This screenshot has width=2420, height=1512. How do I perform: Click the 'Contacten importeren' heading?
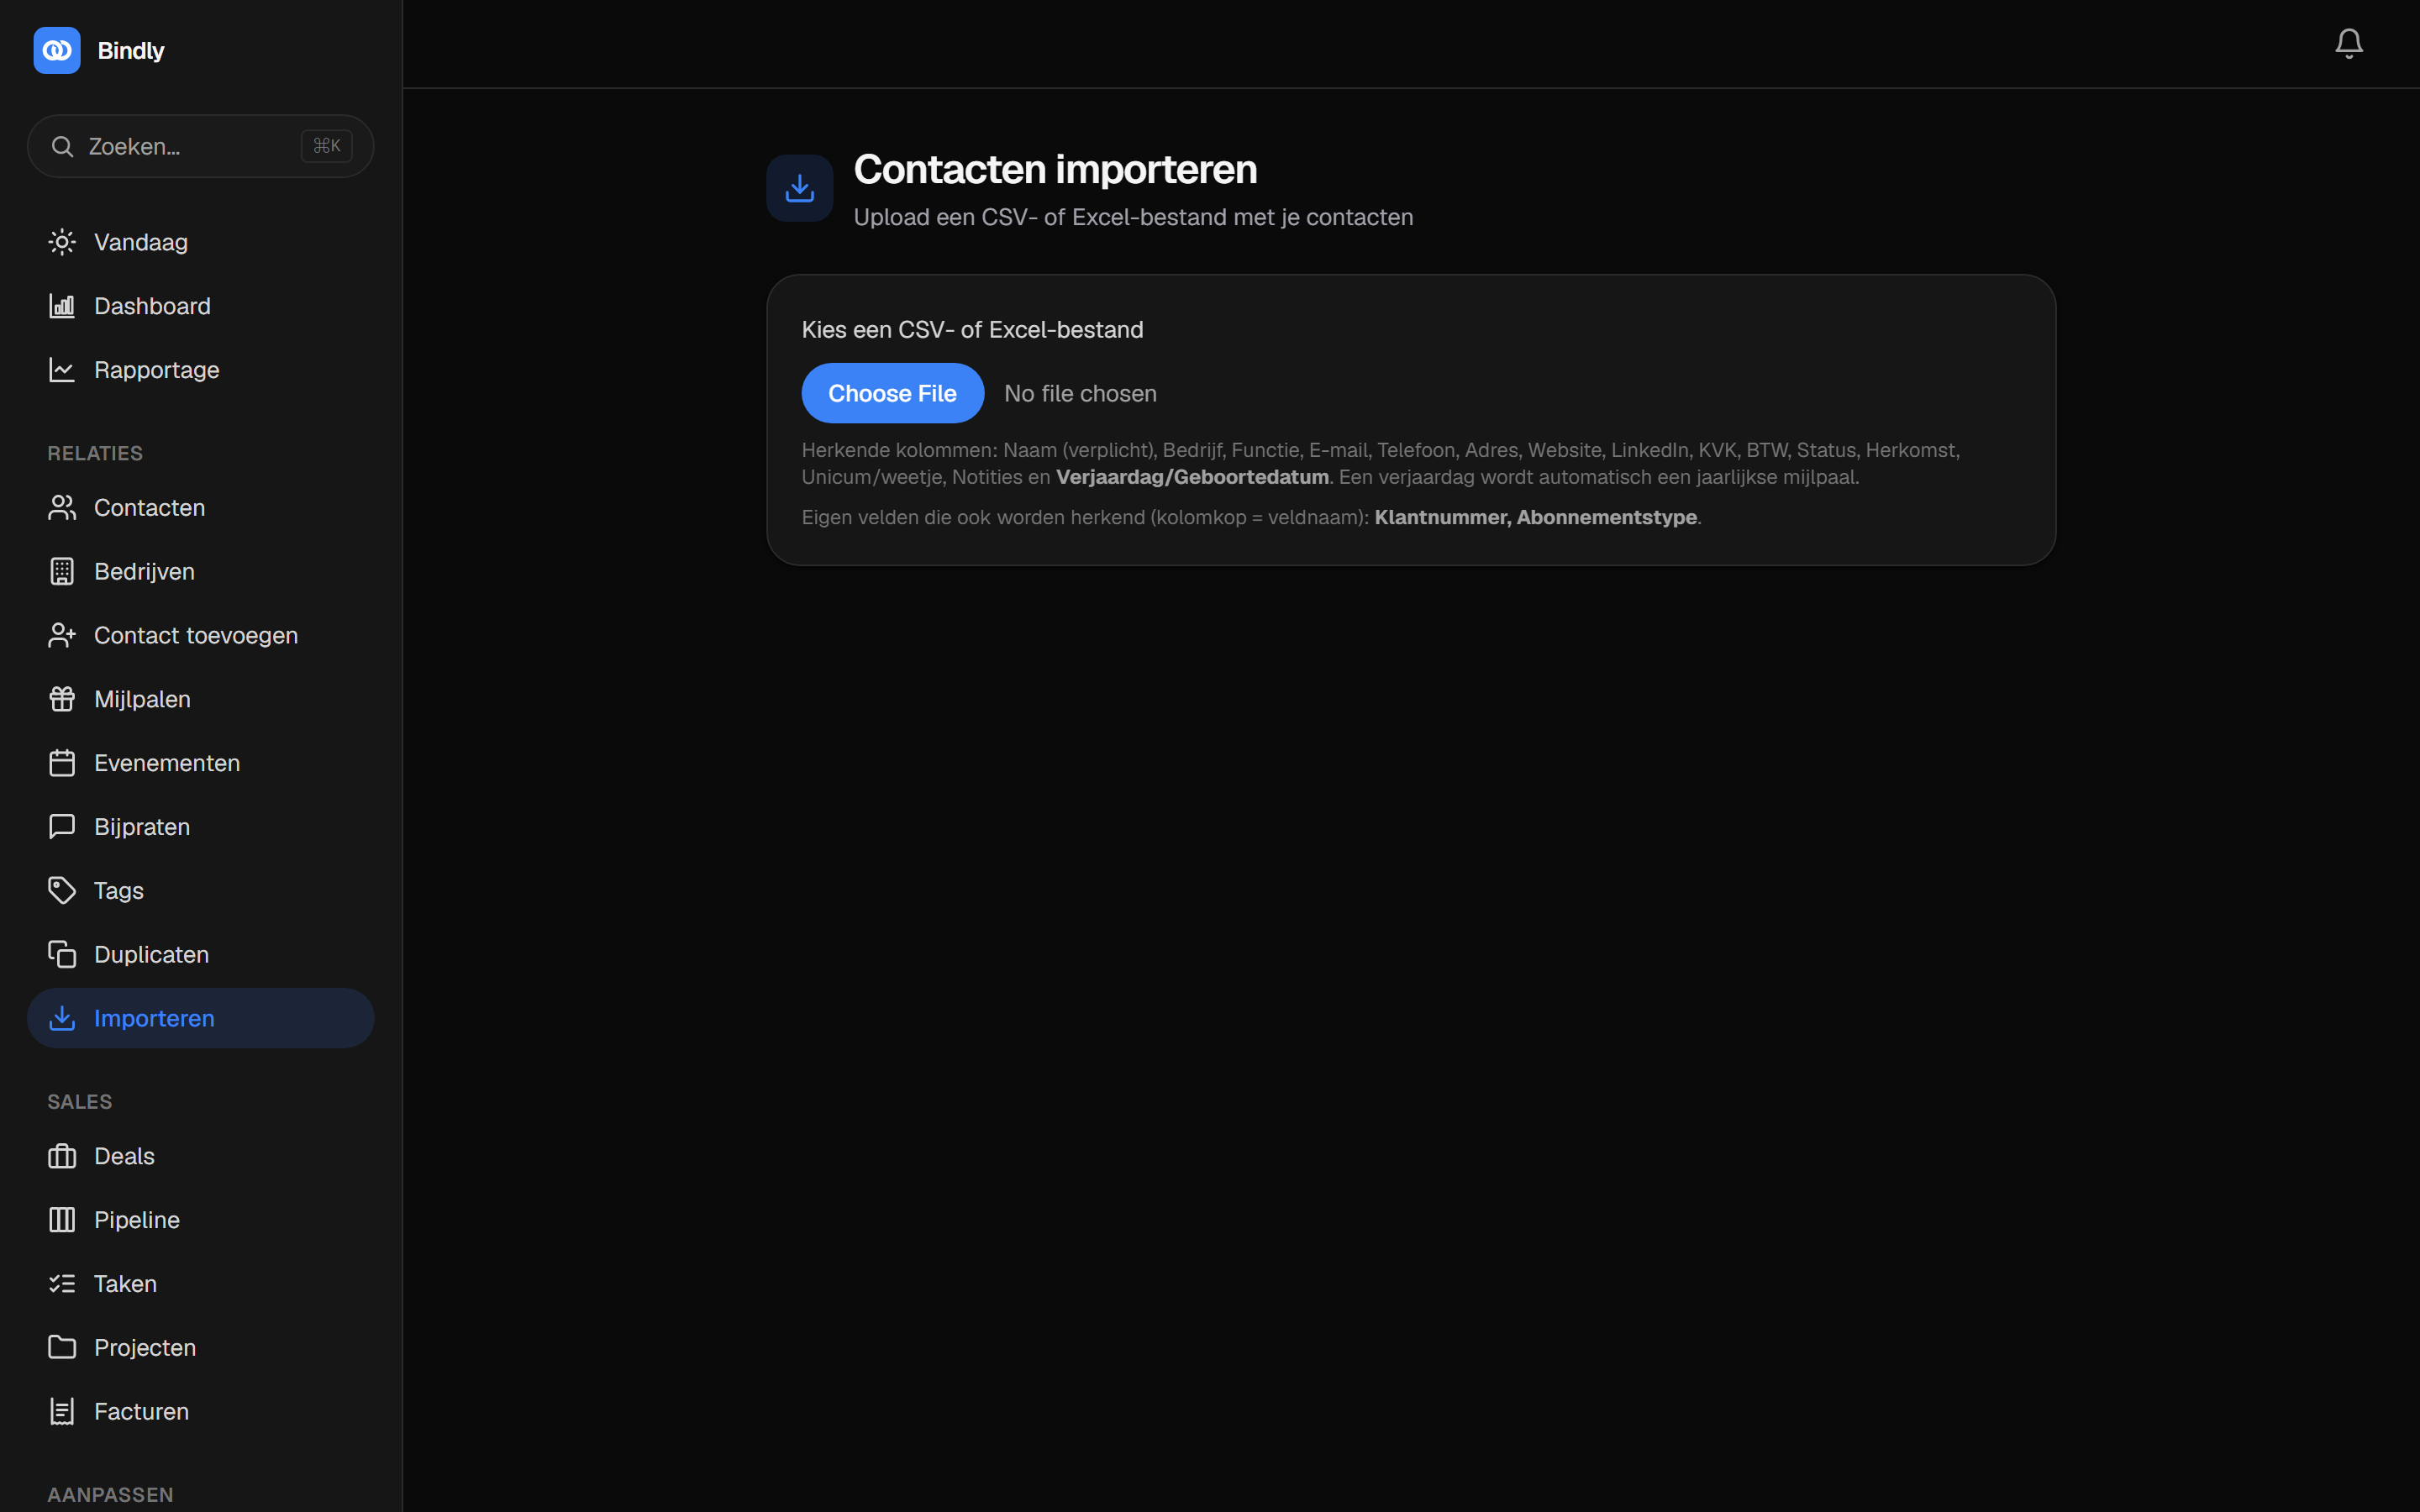(1055, 169)
